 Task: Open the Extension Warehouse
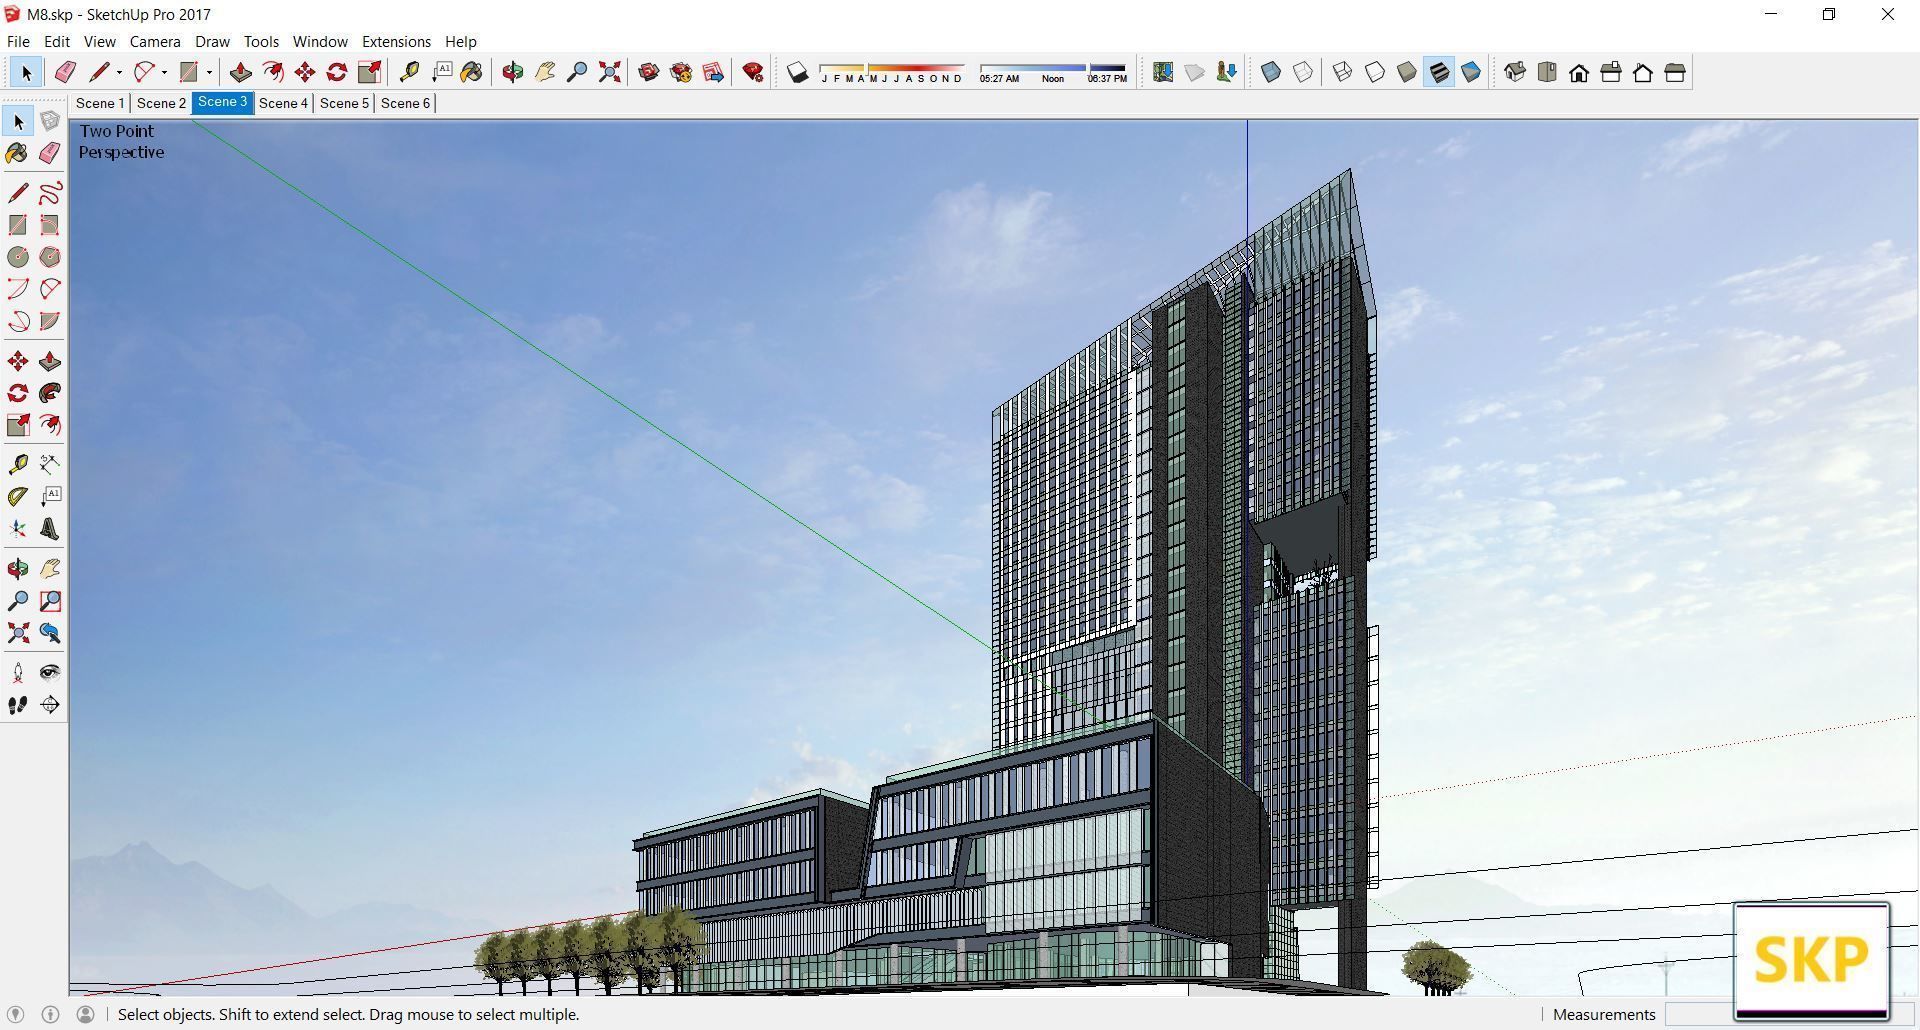click(x=681, y=72)
